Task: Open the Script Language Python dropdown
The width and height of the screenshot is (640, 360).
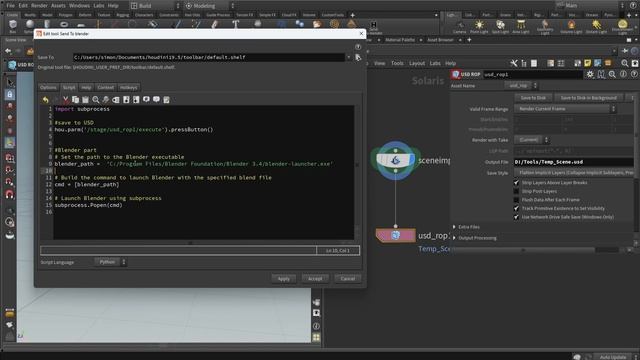Action: (111, 262)
